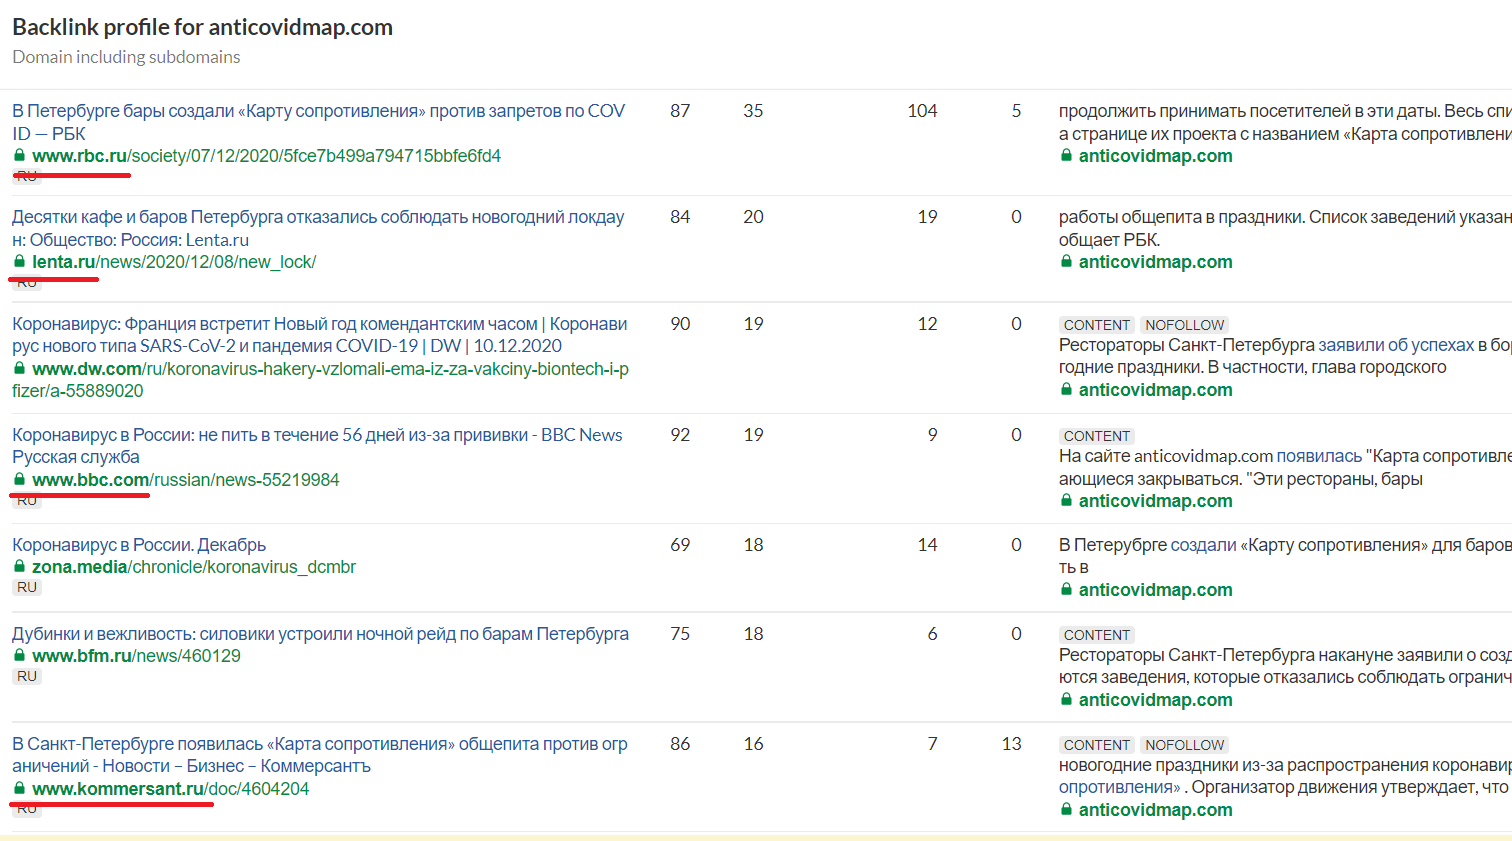Click the padlock icon next to lenta.ru URL

coord(19,262)
